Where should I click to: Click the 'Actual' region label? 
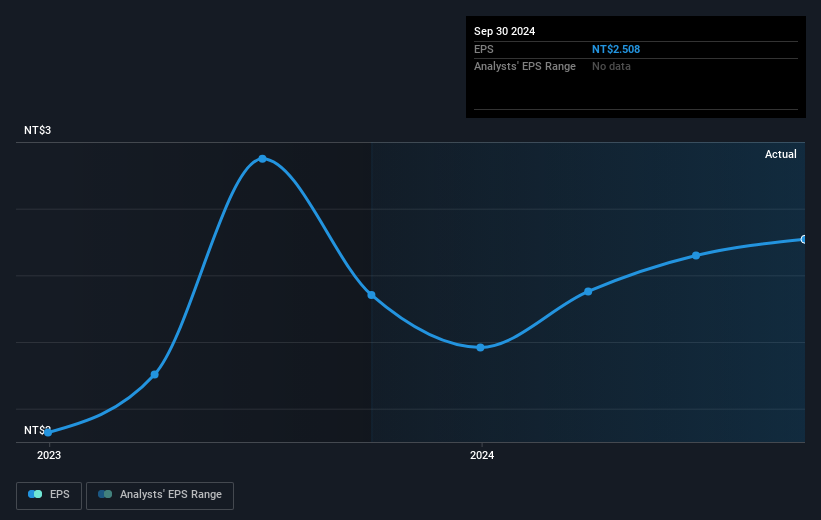[x=781, y=154]
